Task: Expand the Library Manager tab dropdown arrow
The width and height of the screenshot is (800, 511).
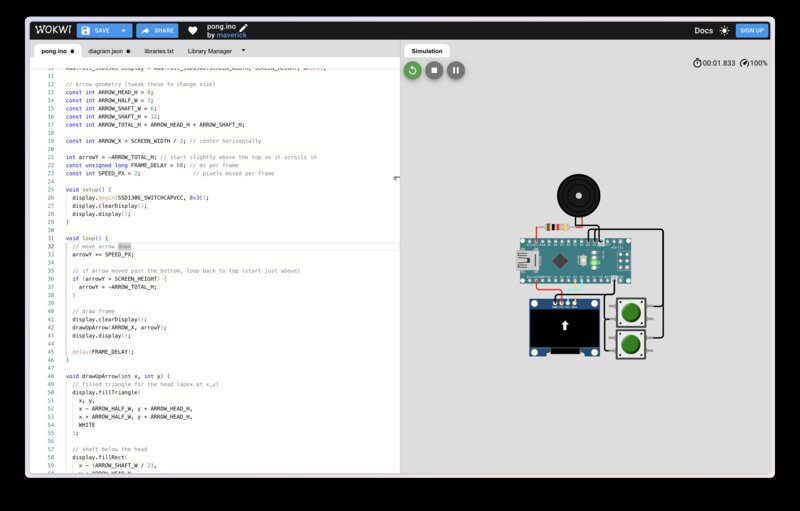Action: point(243,50)
